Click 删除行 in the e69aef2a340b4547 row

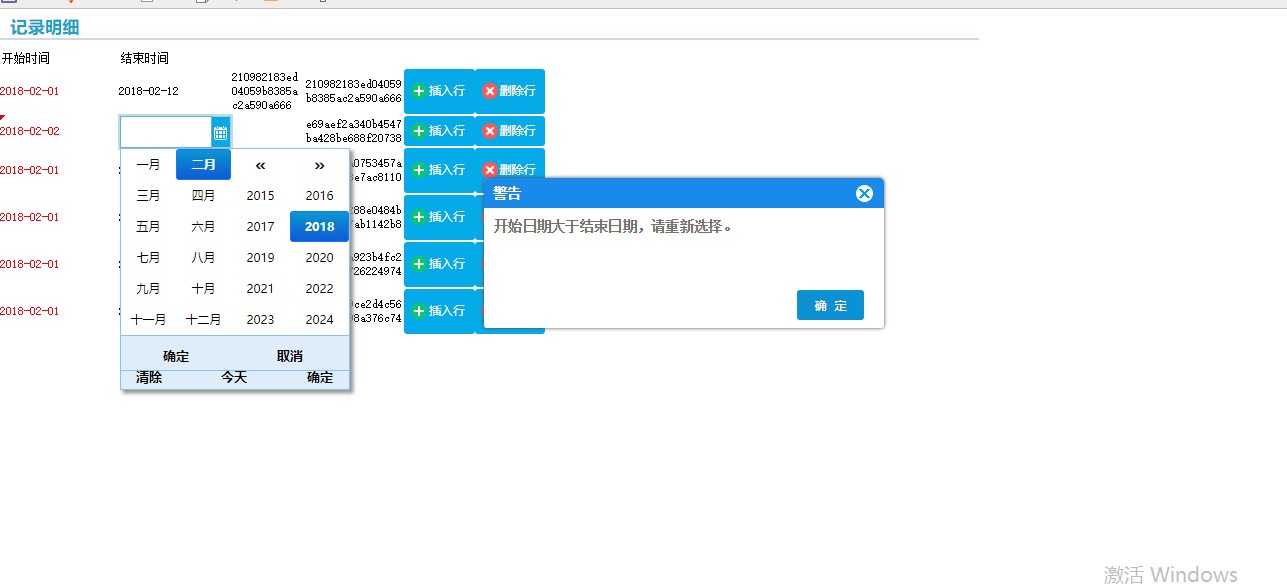(510, 131)
